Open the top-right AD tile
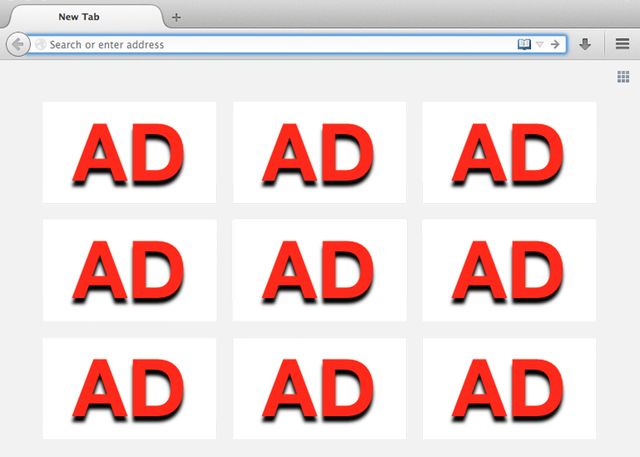Viewport: 640px width, 457px height. coord(509,152)
